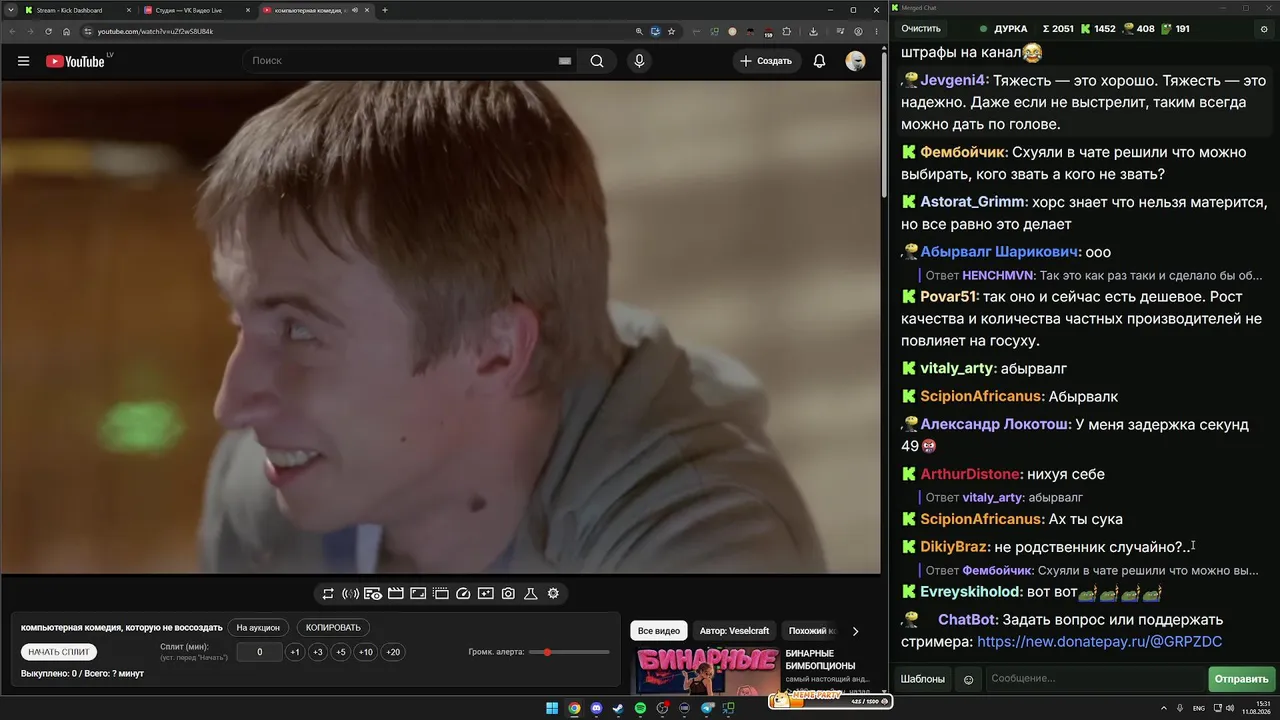Open browser downloads
Image resolution: width=1280 pixels, height=720 pixels.
[x=813, y=31]
